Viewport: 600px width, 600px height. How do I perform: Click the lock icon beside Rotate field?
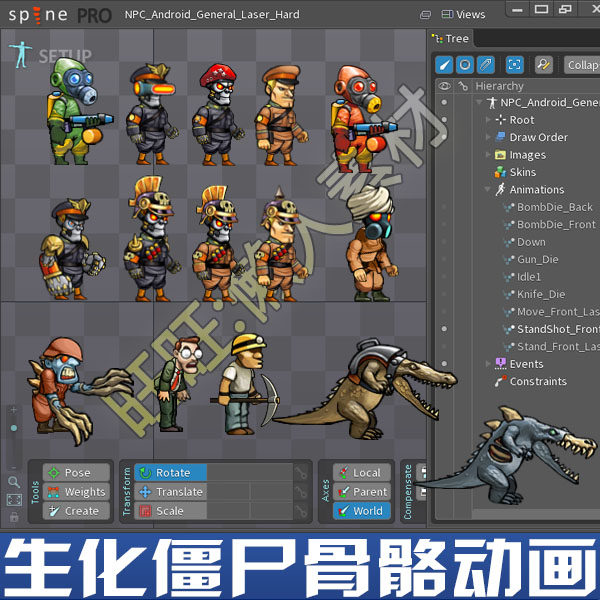pyautogui.click(x=301, y=473)
